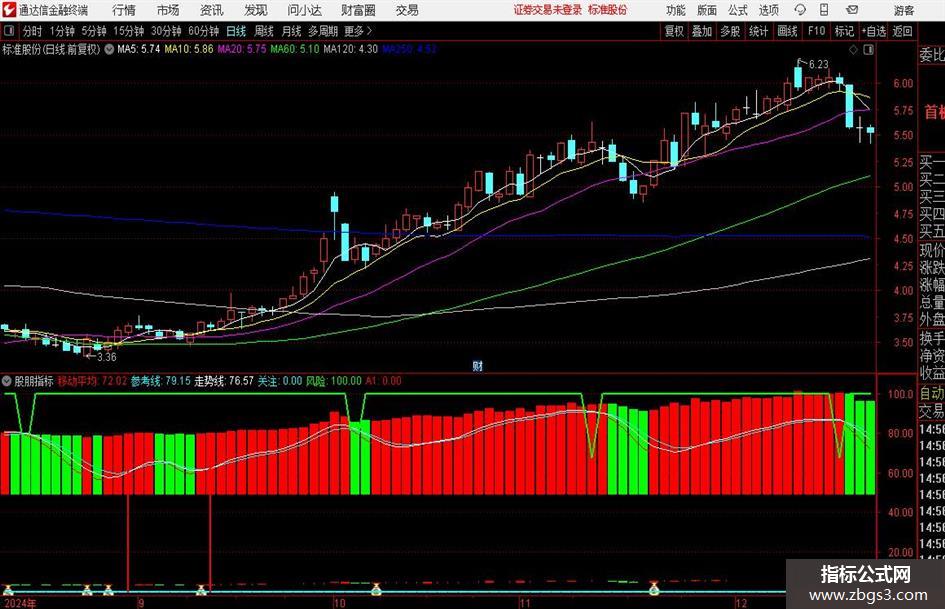945x609 pixels.
Task: Switch to 分时 chart period
Action: click(32, 31)
